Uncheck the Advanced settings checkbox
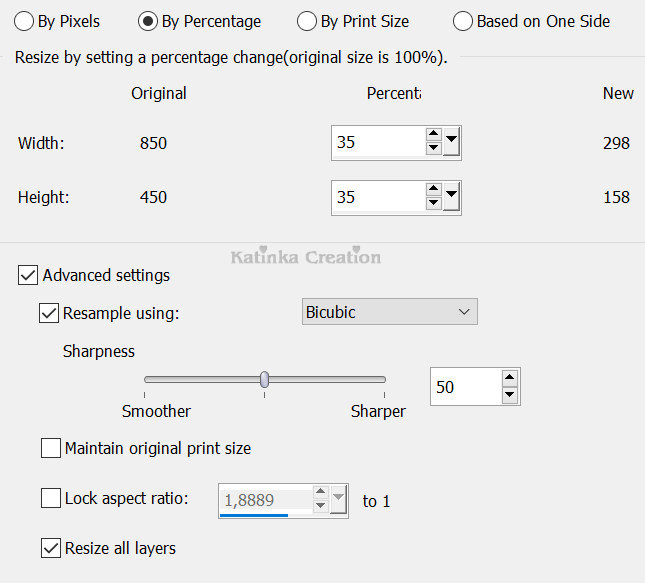The width and height of the screenshot is (645, 583). point(29,275)
